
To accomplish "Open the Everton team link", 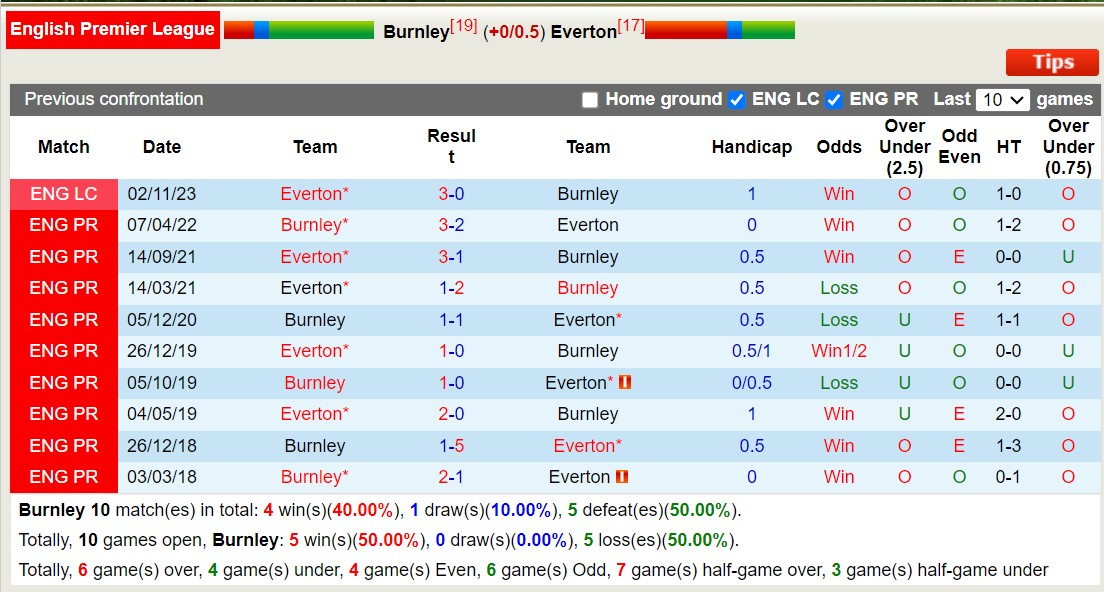I will pyautogui.click(x=584, y=31).
